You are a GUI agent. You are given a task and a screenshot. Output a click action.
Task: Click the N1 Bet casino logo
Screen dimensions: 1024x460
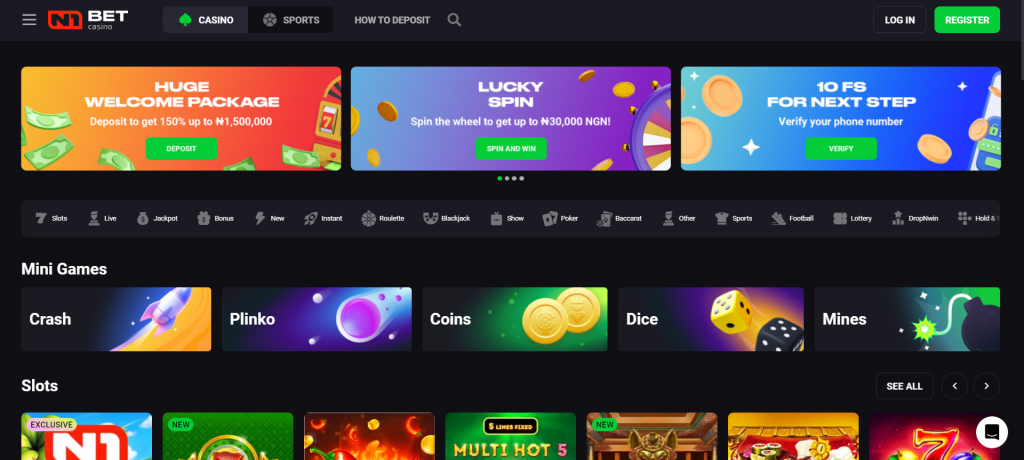click(88, 20)
